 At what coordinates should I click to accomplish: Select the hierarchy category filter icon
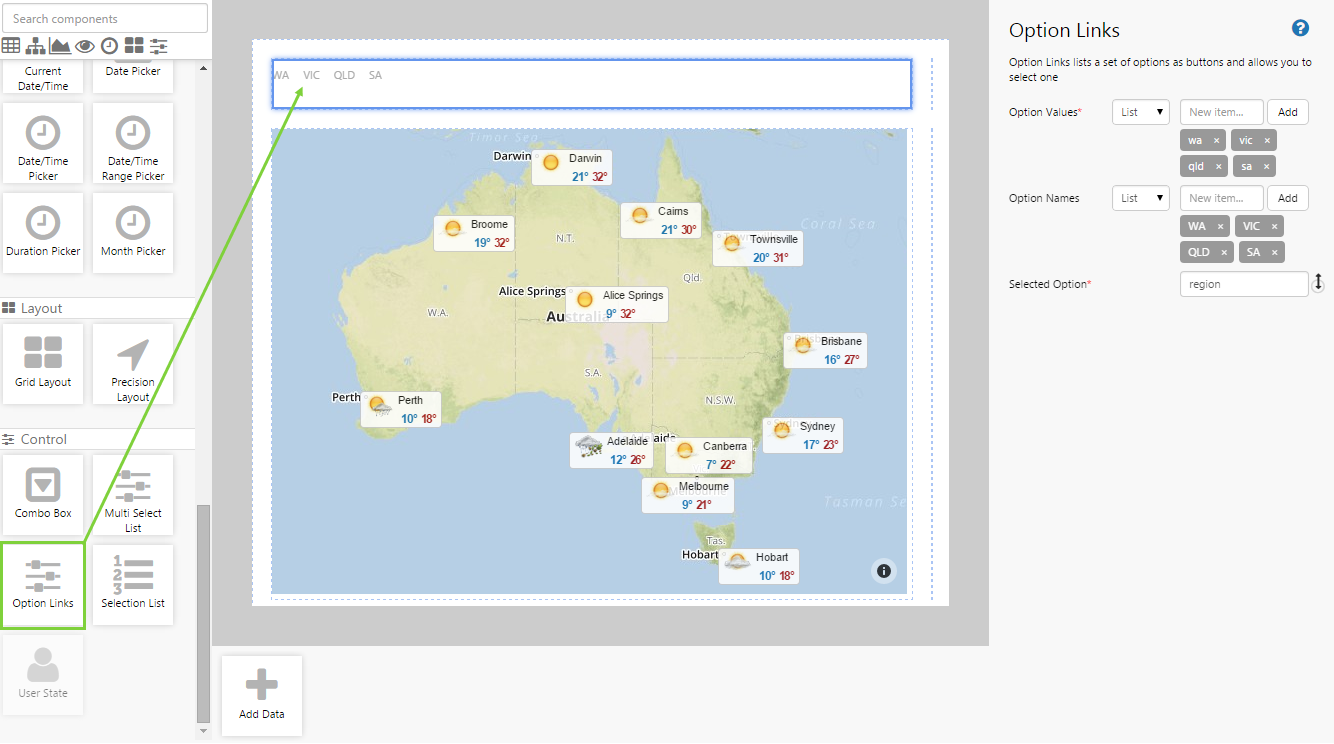click(x=35, y=46)
